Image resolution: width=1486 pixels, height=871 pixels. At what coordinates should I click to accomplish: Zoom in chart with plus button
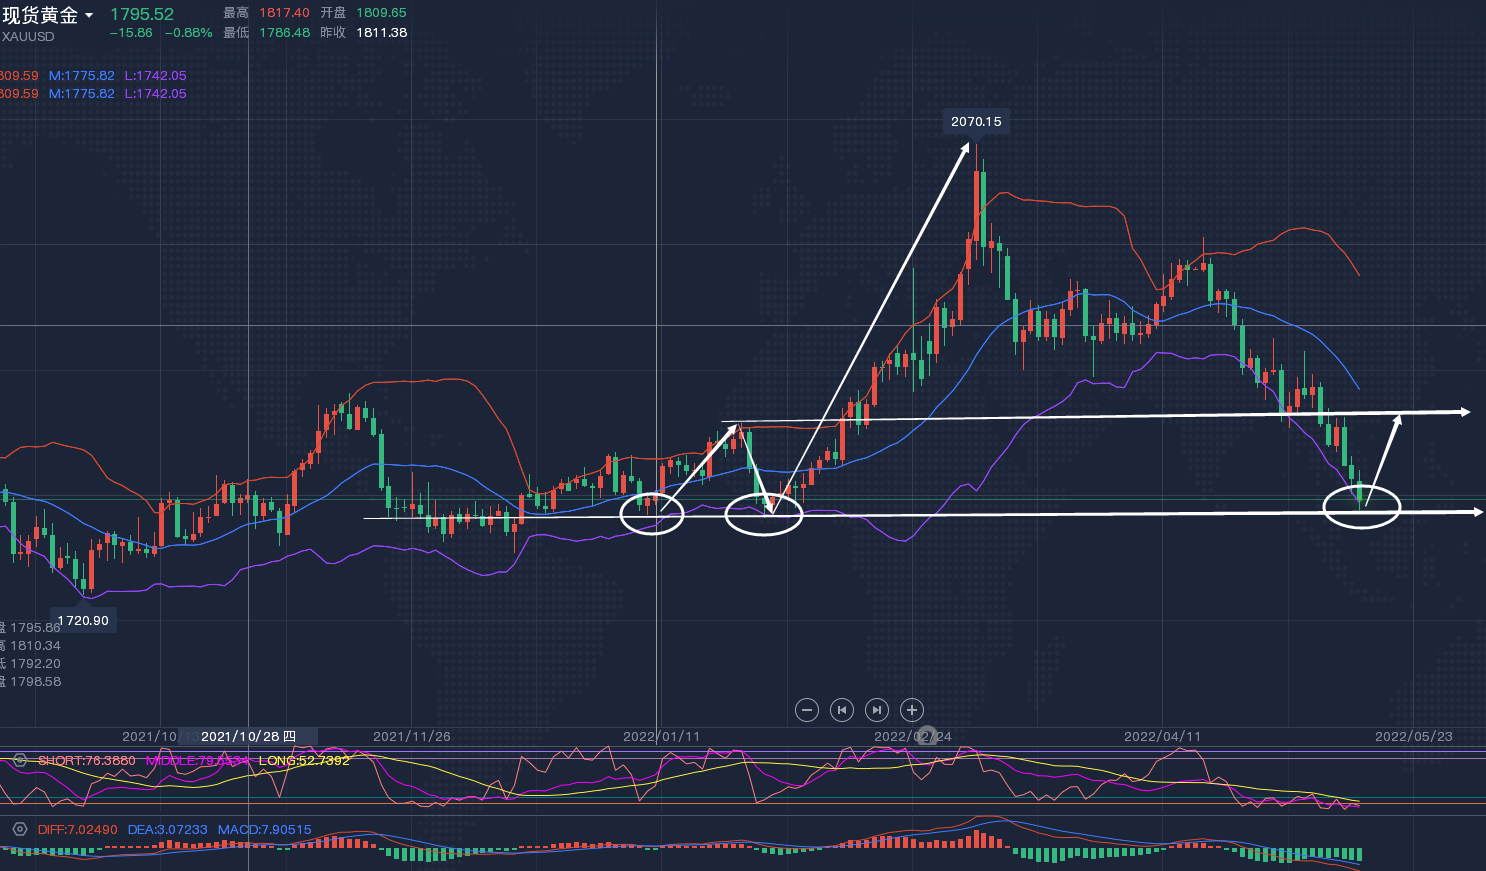click(x=911, y=710)
